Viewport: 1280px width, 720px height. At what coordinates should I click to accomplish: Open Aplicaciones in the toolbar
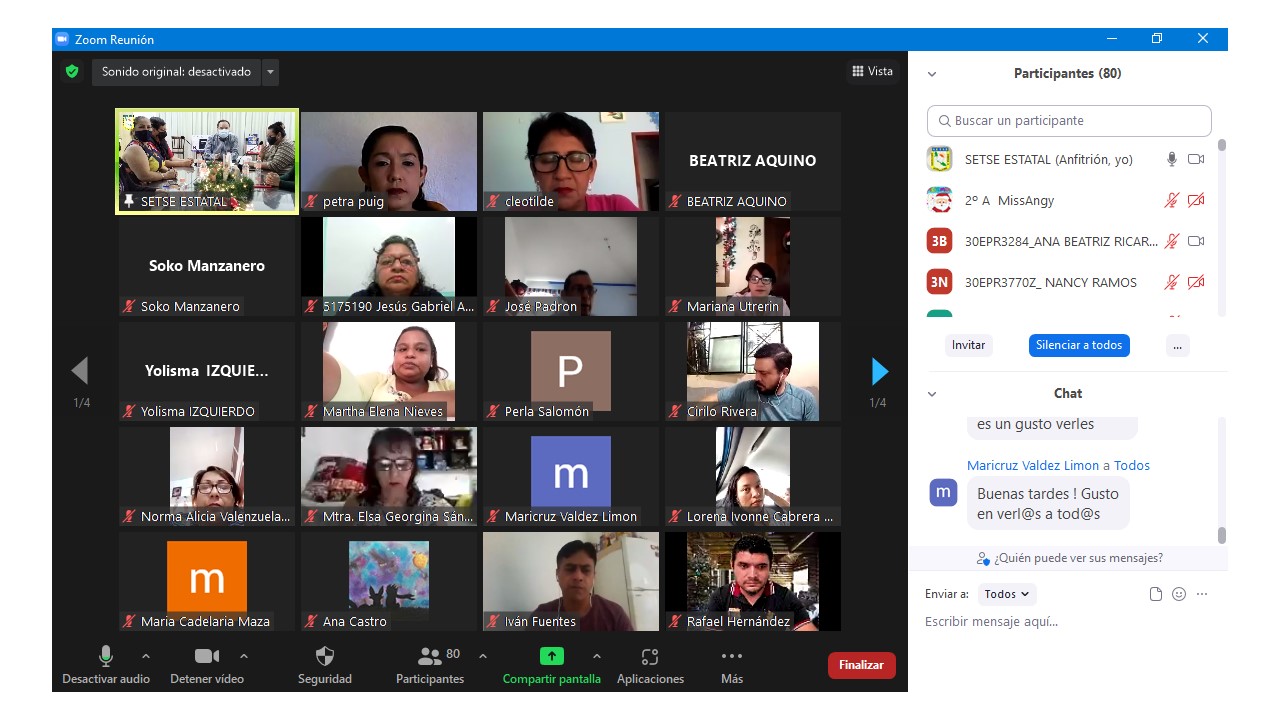click(650, 665)
